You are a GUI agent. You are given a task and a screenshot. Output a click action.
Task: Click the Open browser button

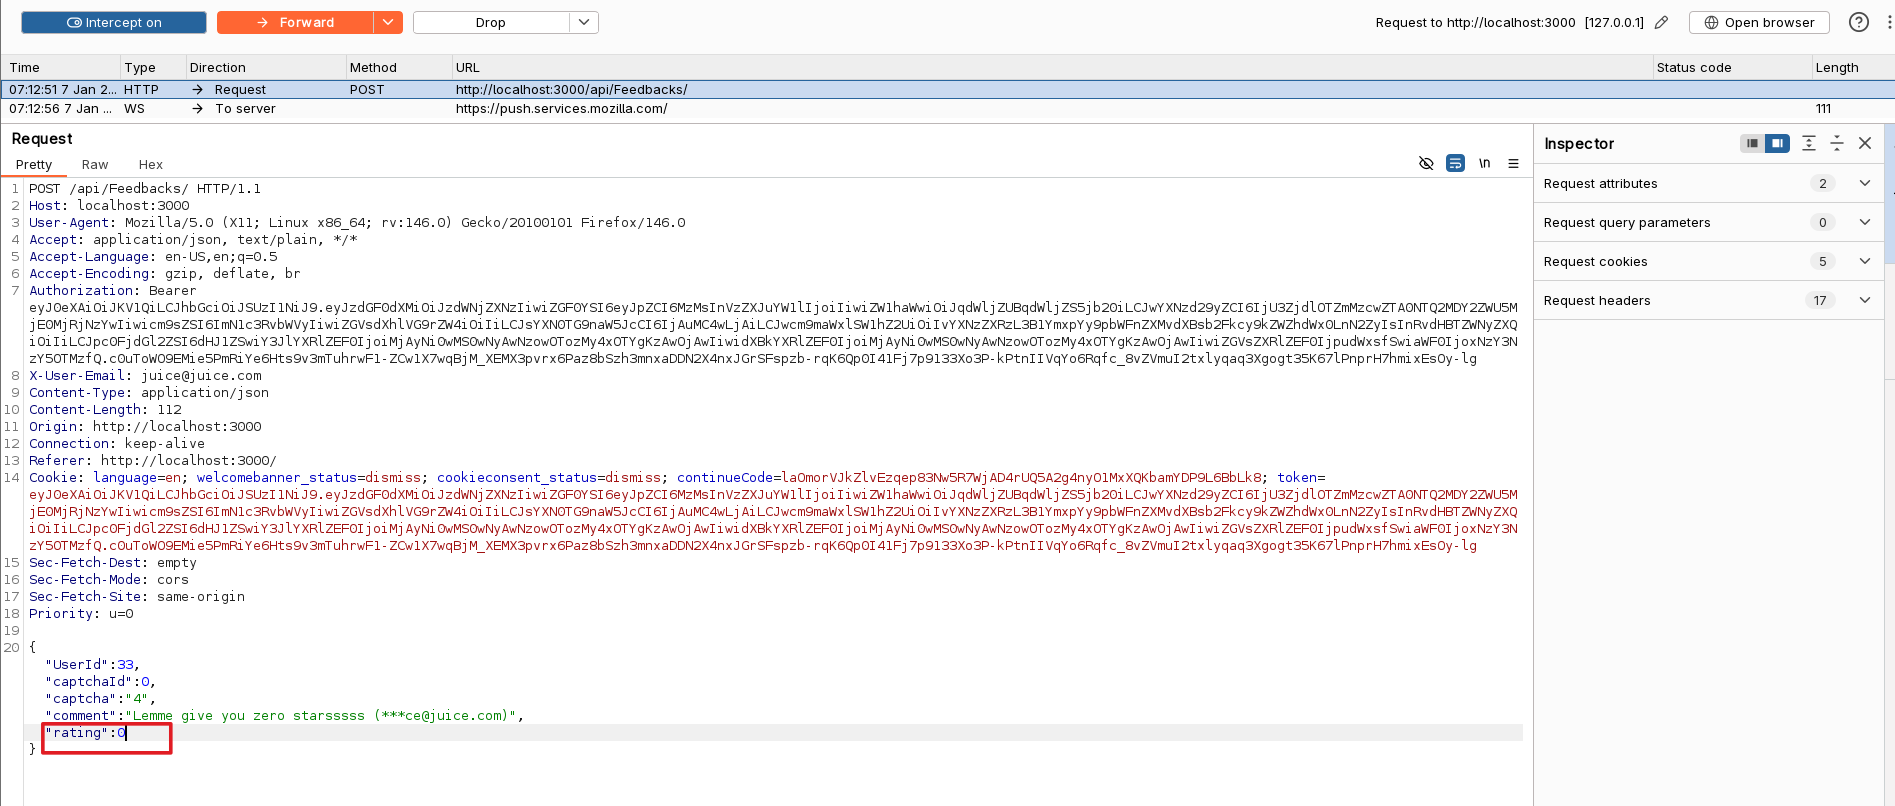(1759, 22)
